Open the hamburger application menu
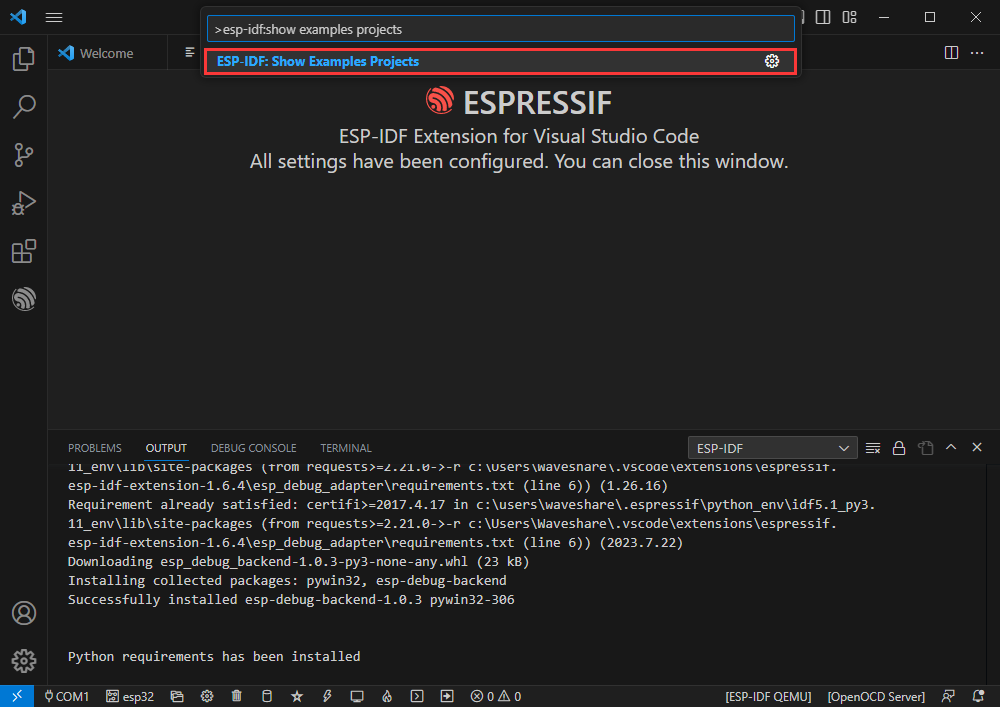The height and width of the screenshot is (707, 1000). point(54,17)
